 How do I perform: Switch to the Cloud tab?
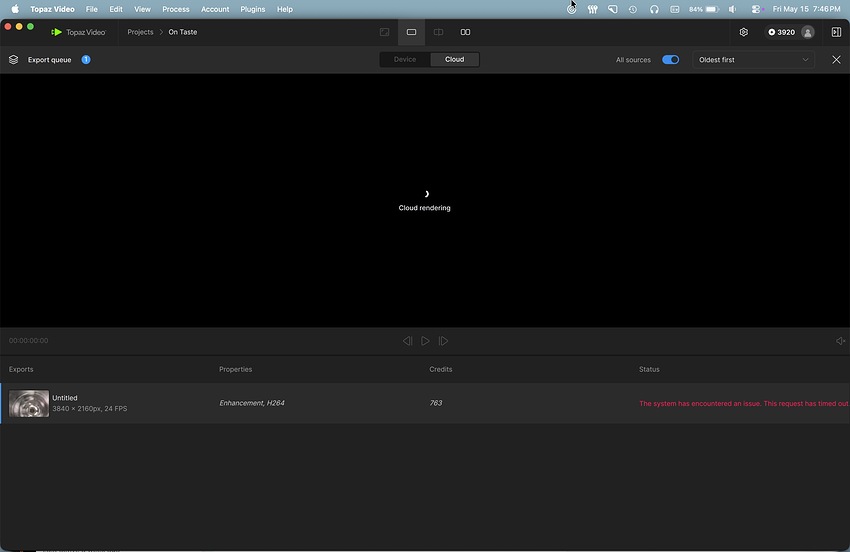point(454,60)
